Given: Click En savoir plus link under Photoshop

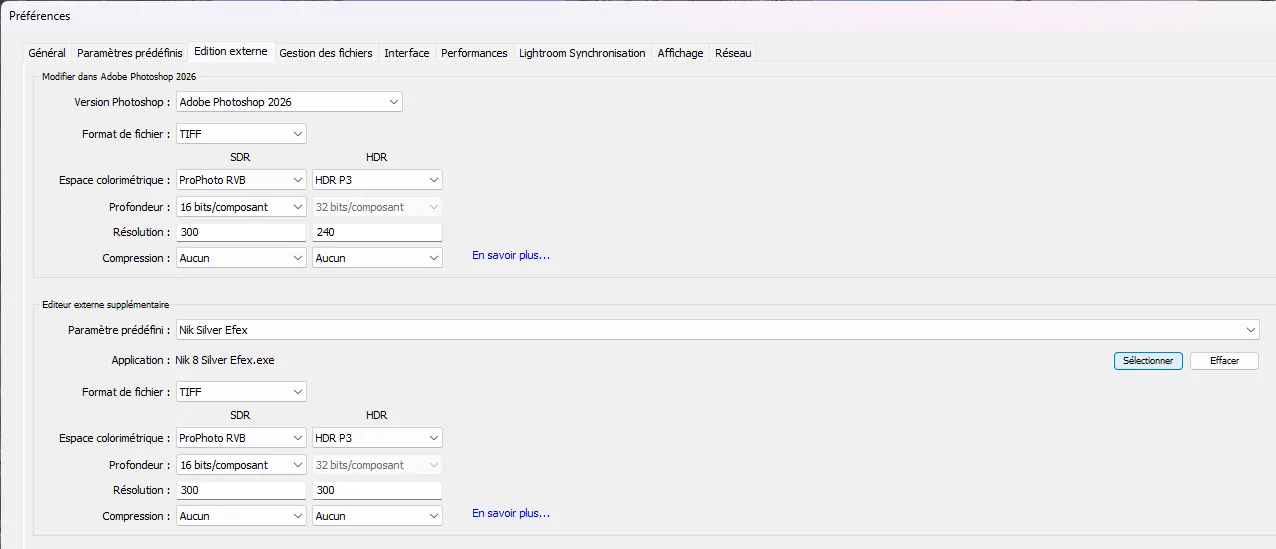Looking at the screenshot, I should [x=511, y=256].
